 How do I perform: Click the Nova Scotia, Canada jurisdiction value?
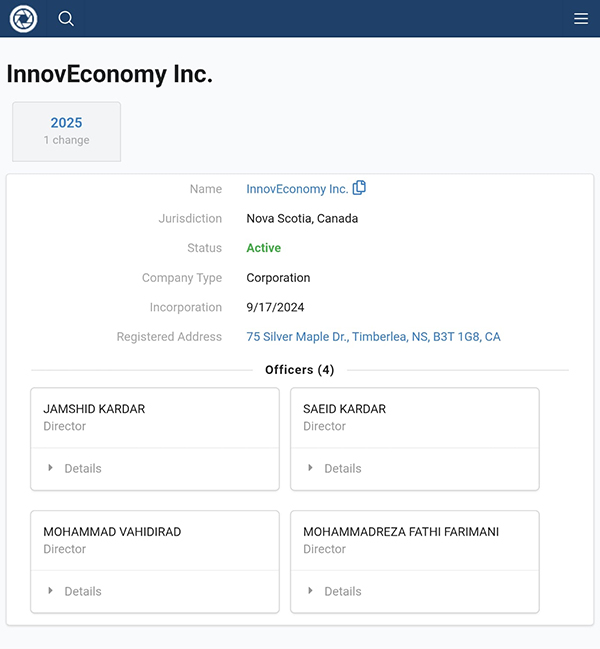coord(302,218)
